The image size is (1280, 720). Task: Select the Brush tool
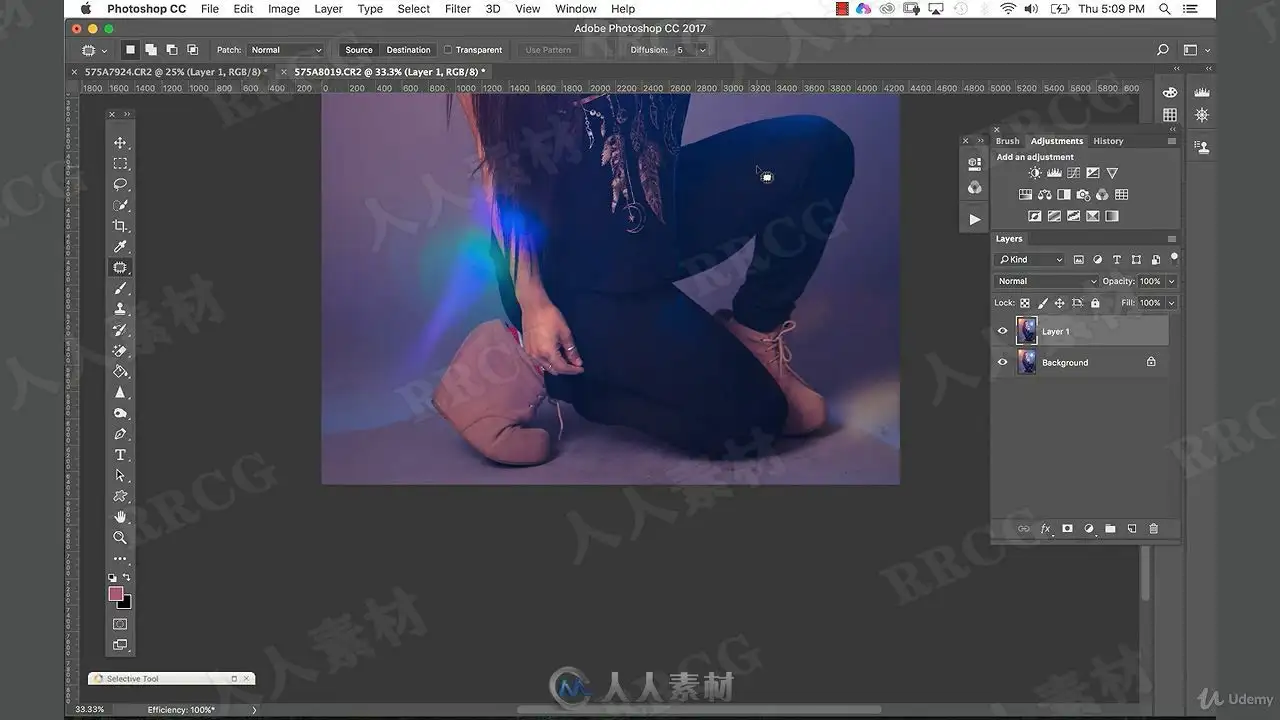click(120, 288)
